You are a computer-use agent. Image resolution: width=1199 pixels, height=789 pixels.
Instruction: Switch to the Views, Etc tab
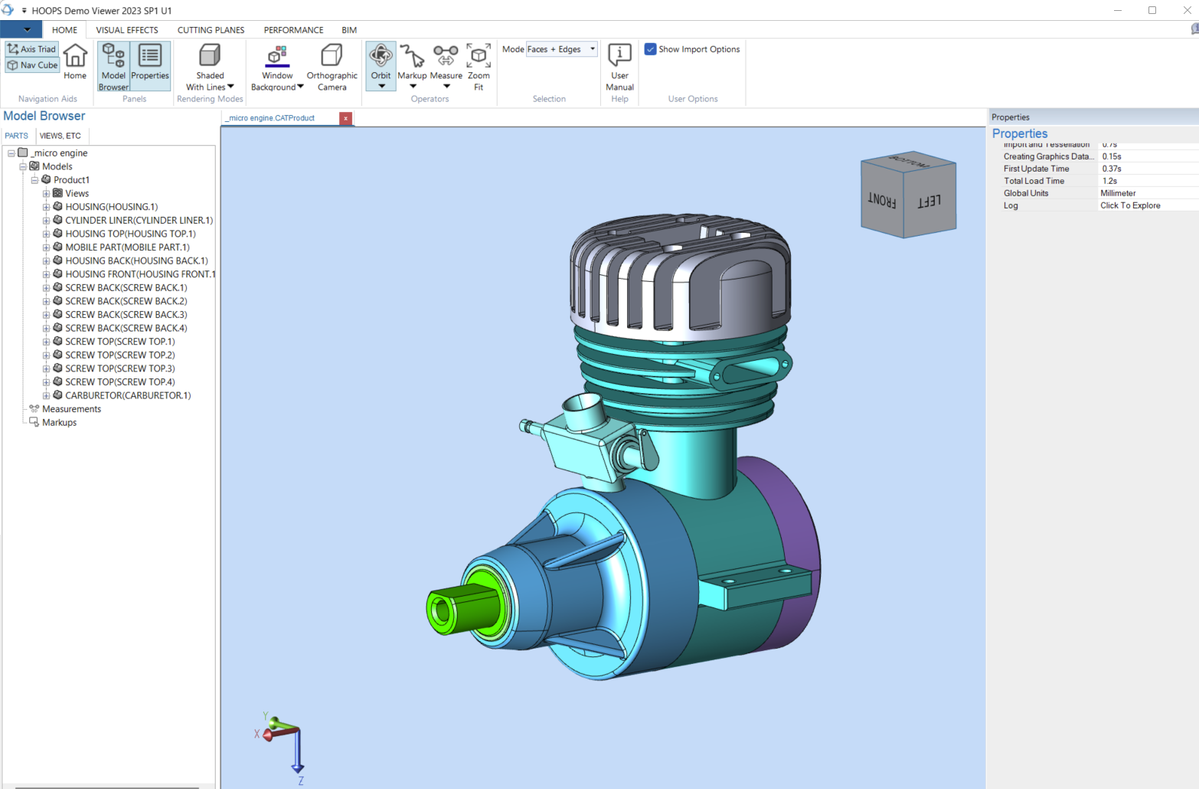pos(60,136)
